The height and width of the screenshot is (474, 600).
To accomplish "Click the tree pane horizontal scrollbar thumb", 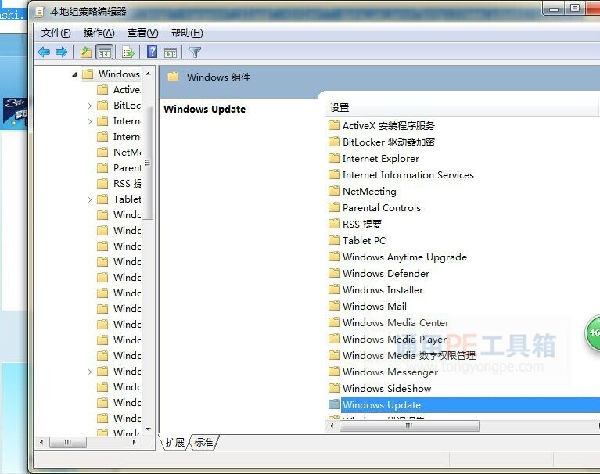I will tap(68, 442).
